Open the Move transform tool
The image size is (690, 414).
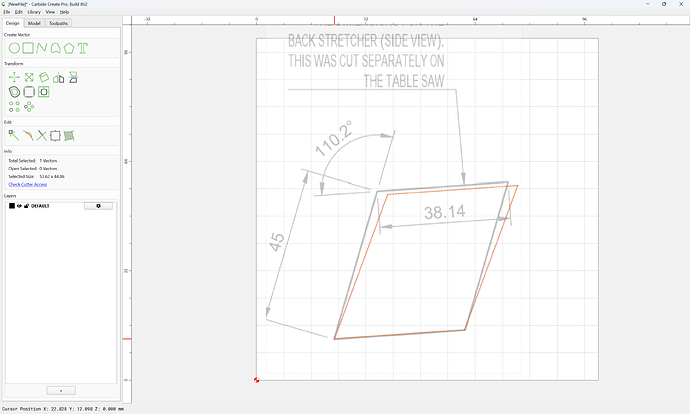(x=14, y=77)
